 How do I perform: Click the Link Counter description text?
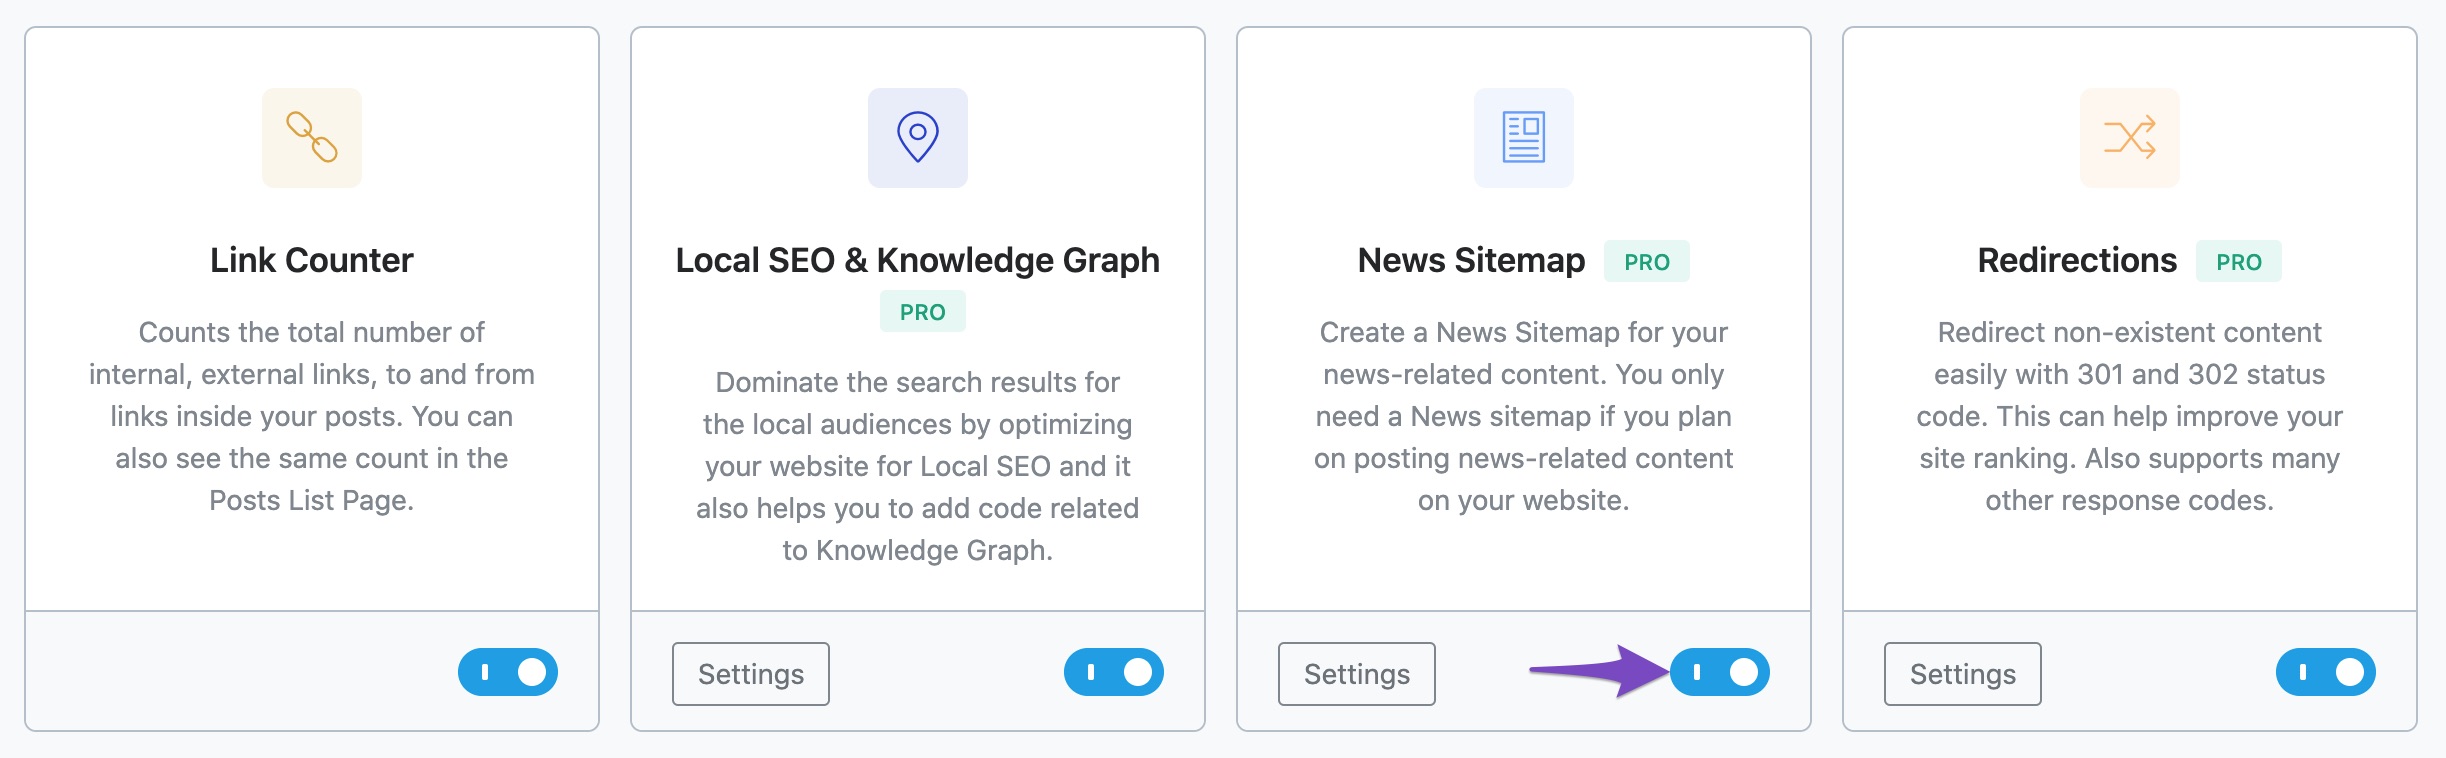(312, 416)
